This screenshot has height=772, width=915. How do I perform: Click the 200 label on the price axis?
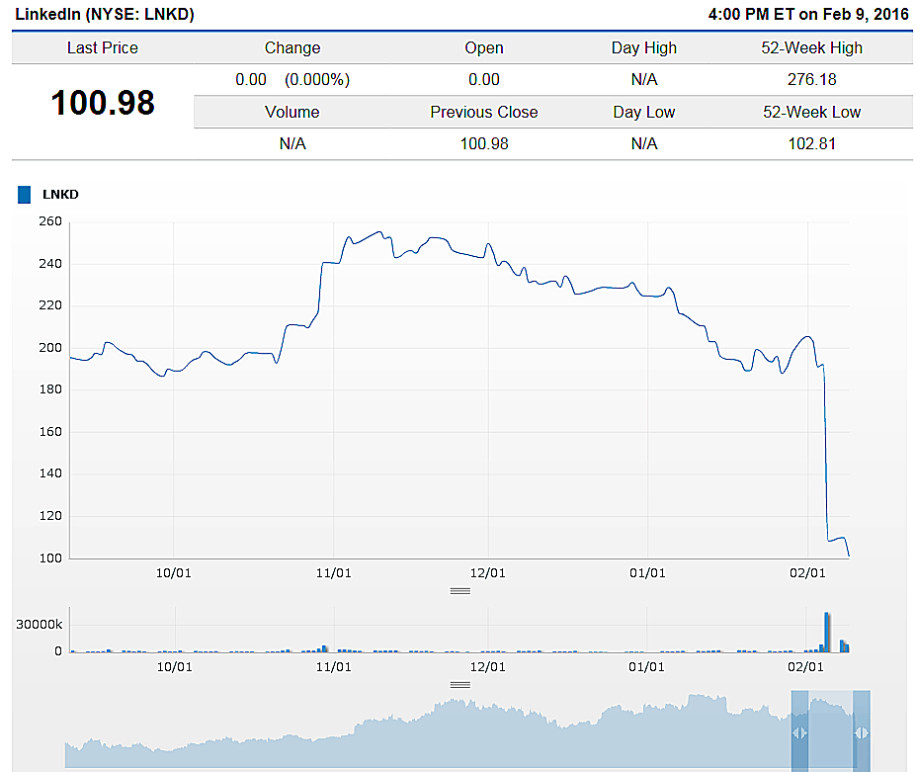coord(50,348)
